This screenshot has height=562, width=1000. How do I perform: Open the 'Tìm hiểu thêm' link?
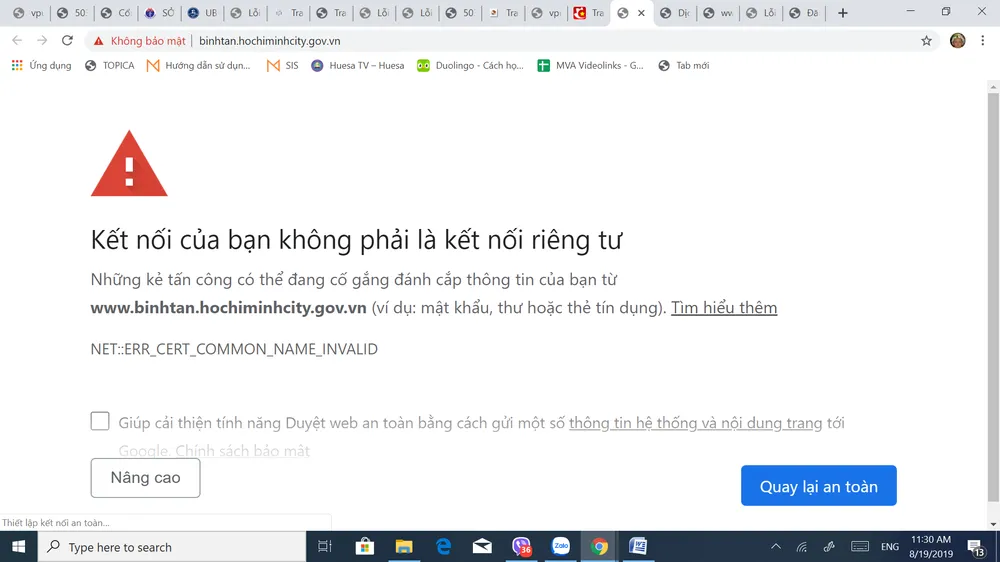point(723,308)
